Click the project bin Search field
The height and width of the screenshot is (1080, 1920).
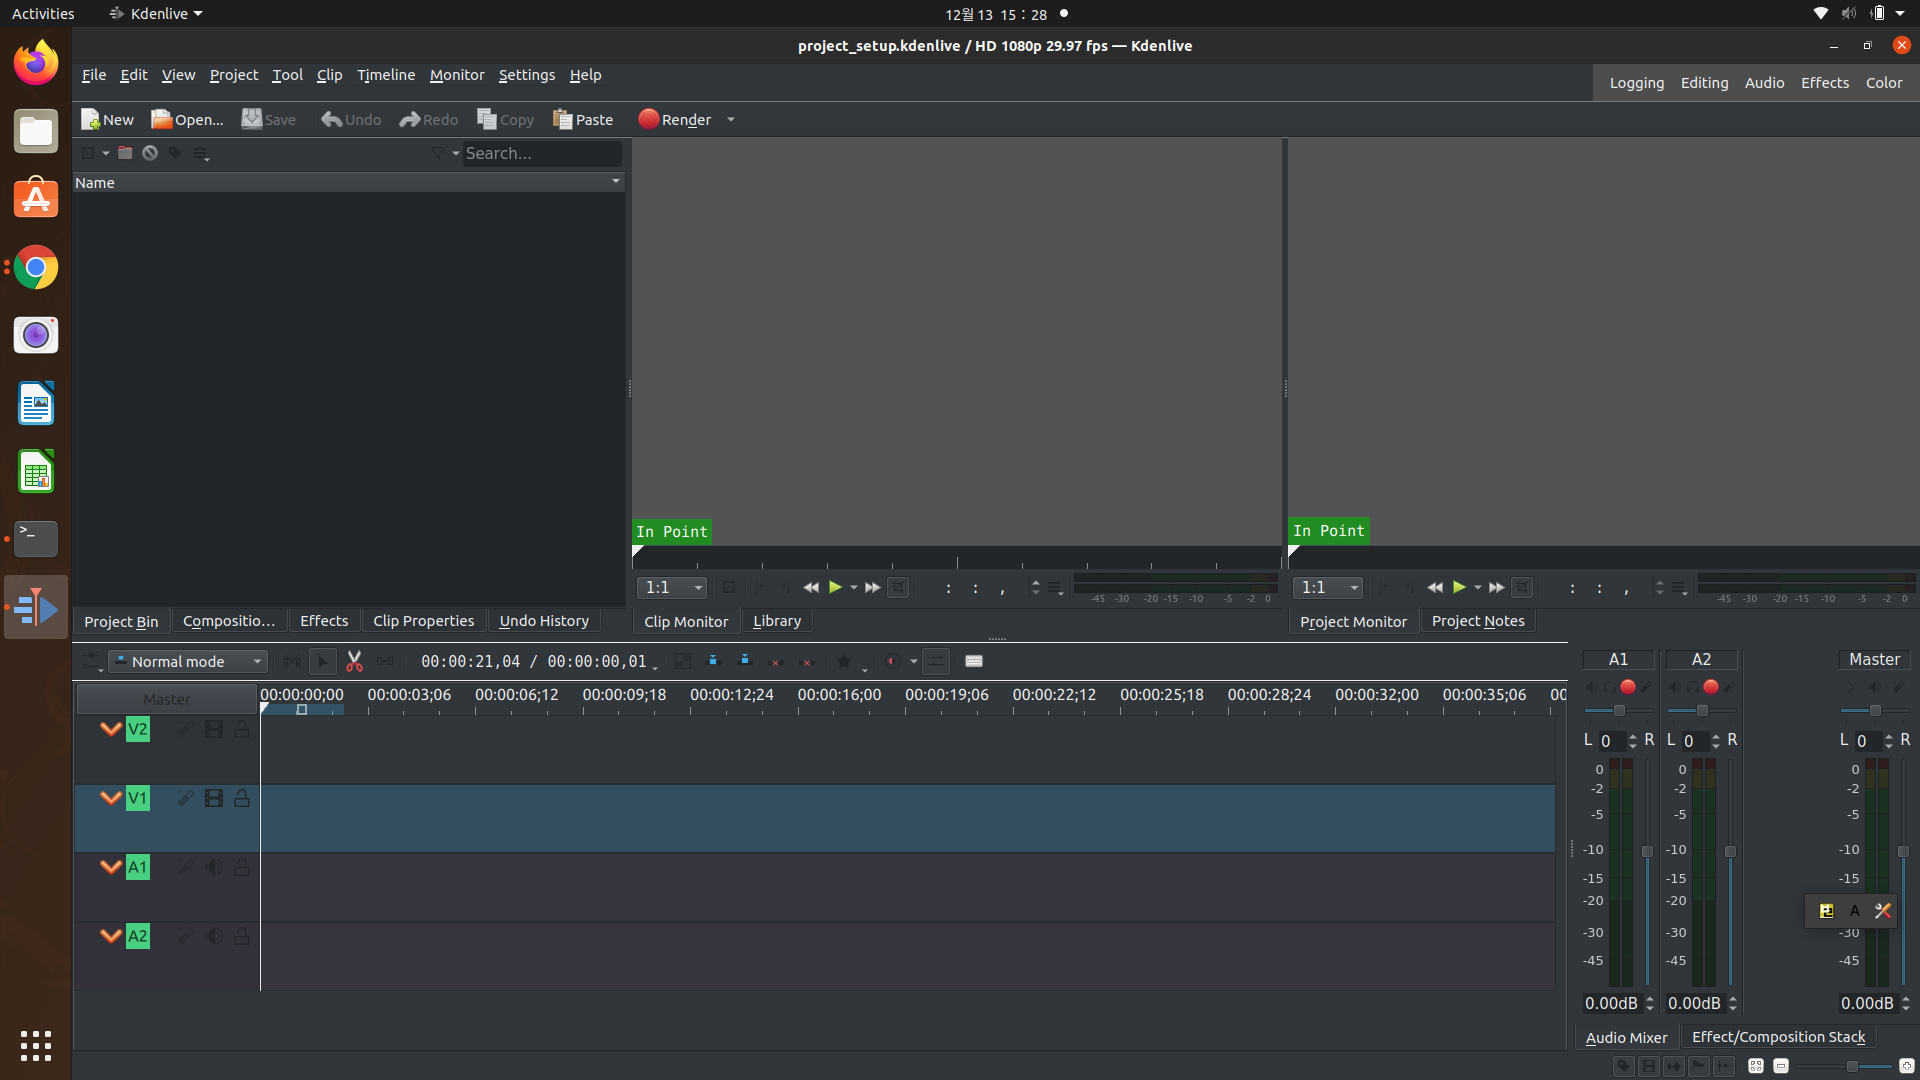(540, 153)
